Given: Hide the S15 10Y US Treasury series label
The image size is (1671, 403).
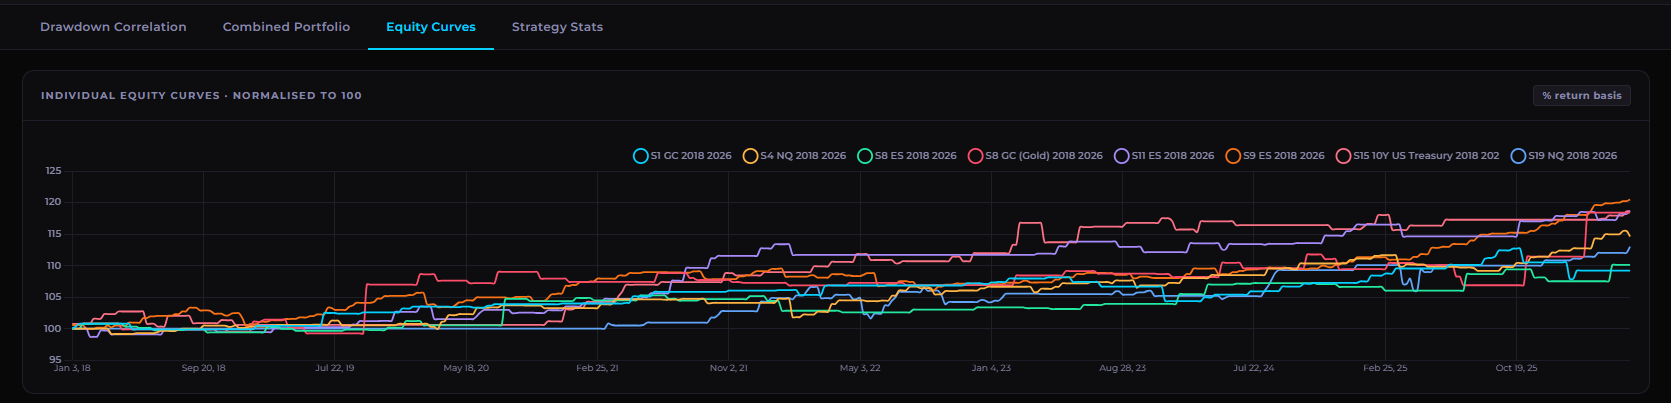Looking at the screenshot, I should click(x=1426, y=156).
